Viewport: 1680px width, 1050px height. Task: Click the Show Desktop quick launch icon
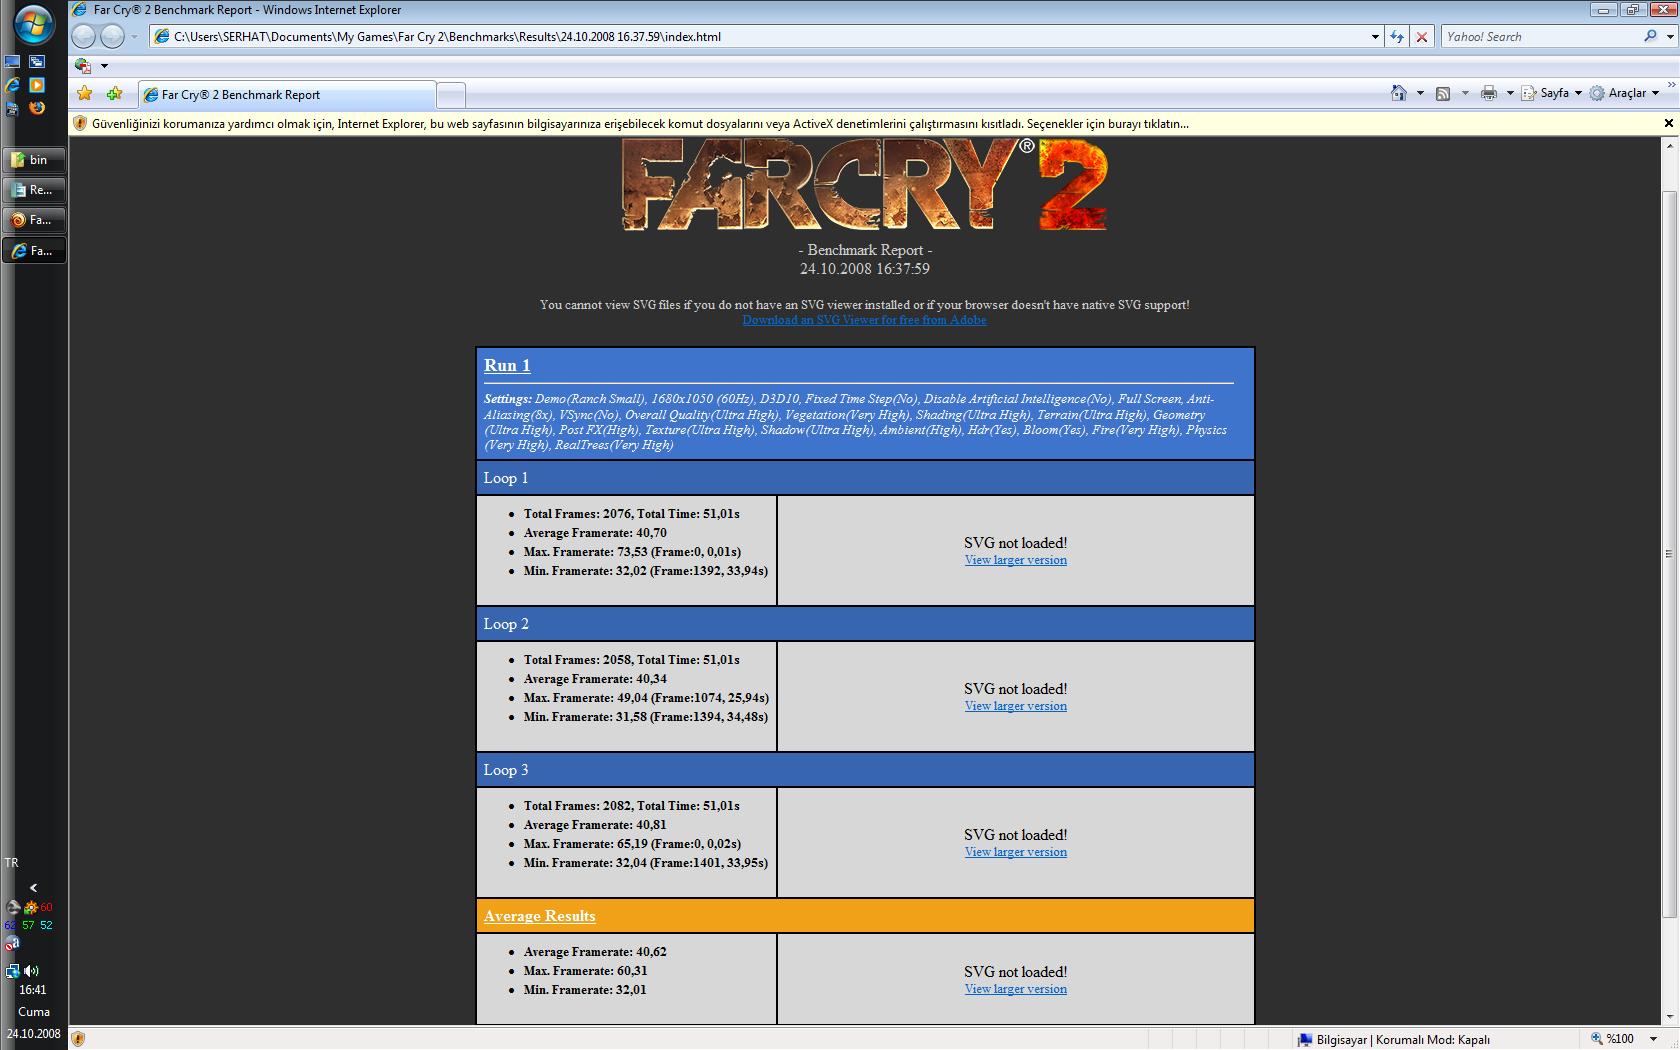13,62
